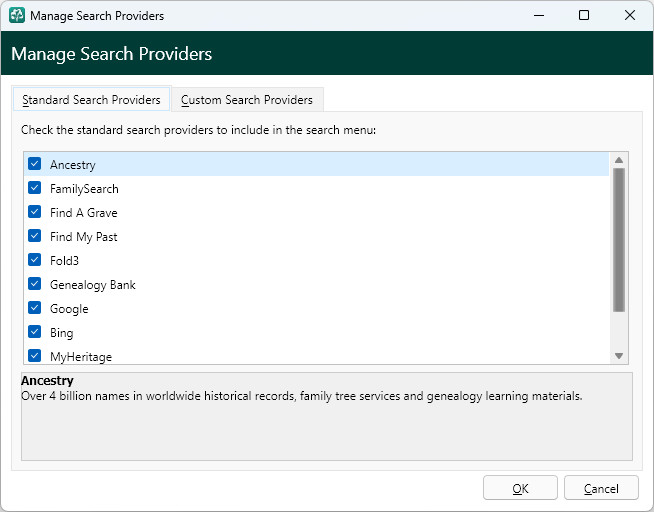654x512 pixels.
Task: Select the Standard Search Providers tab
Action: click(91, 99)
